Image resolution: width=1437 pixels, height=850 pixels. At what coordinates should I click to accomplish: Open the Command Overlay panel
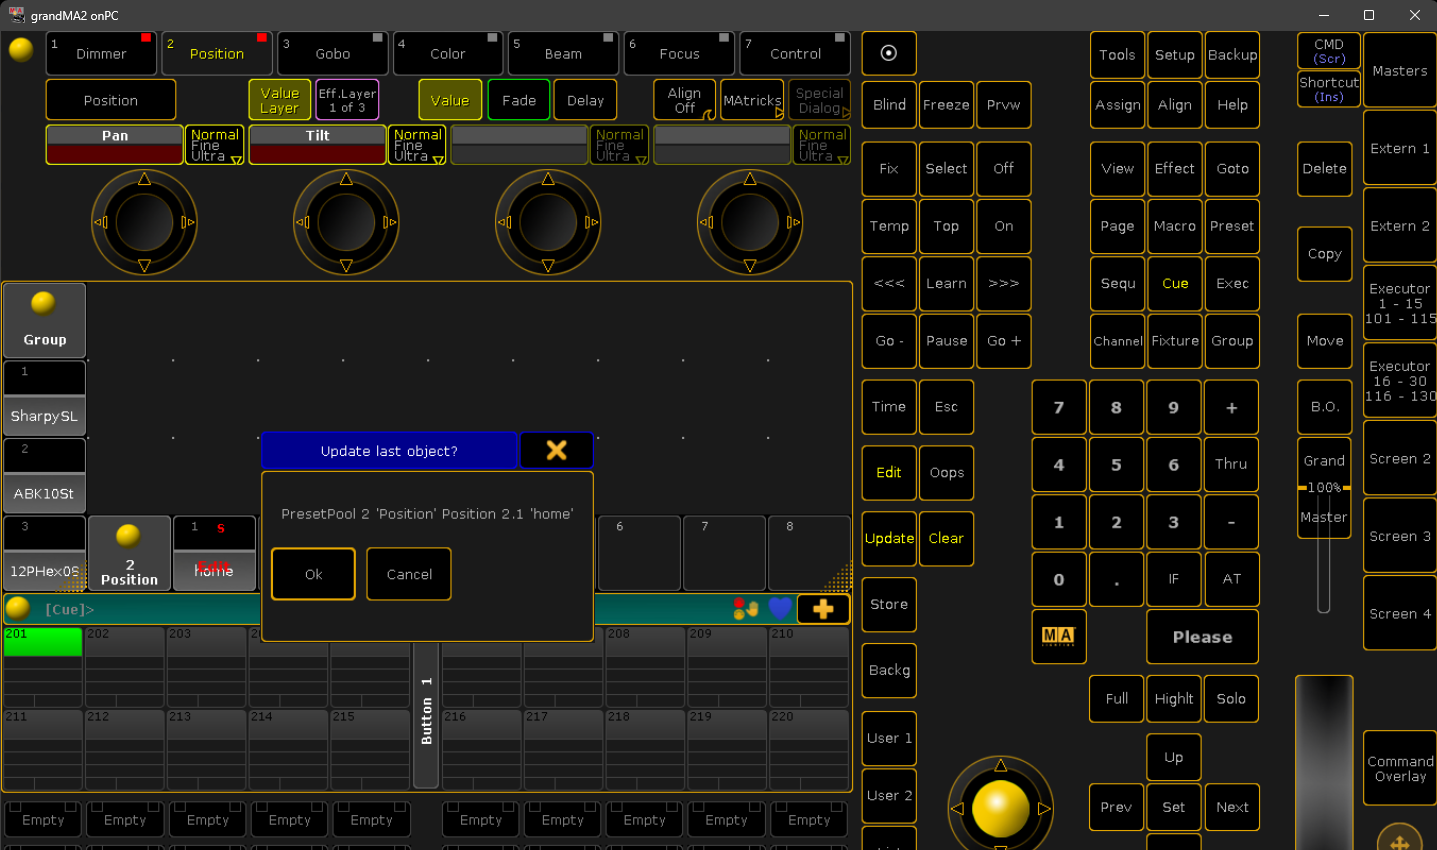click(x=1400, y=768)
